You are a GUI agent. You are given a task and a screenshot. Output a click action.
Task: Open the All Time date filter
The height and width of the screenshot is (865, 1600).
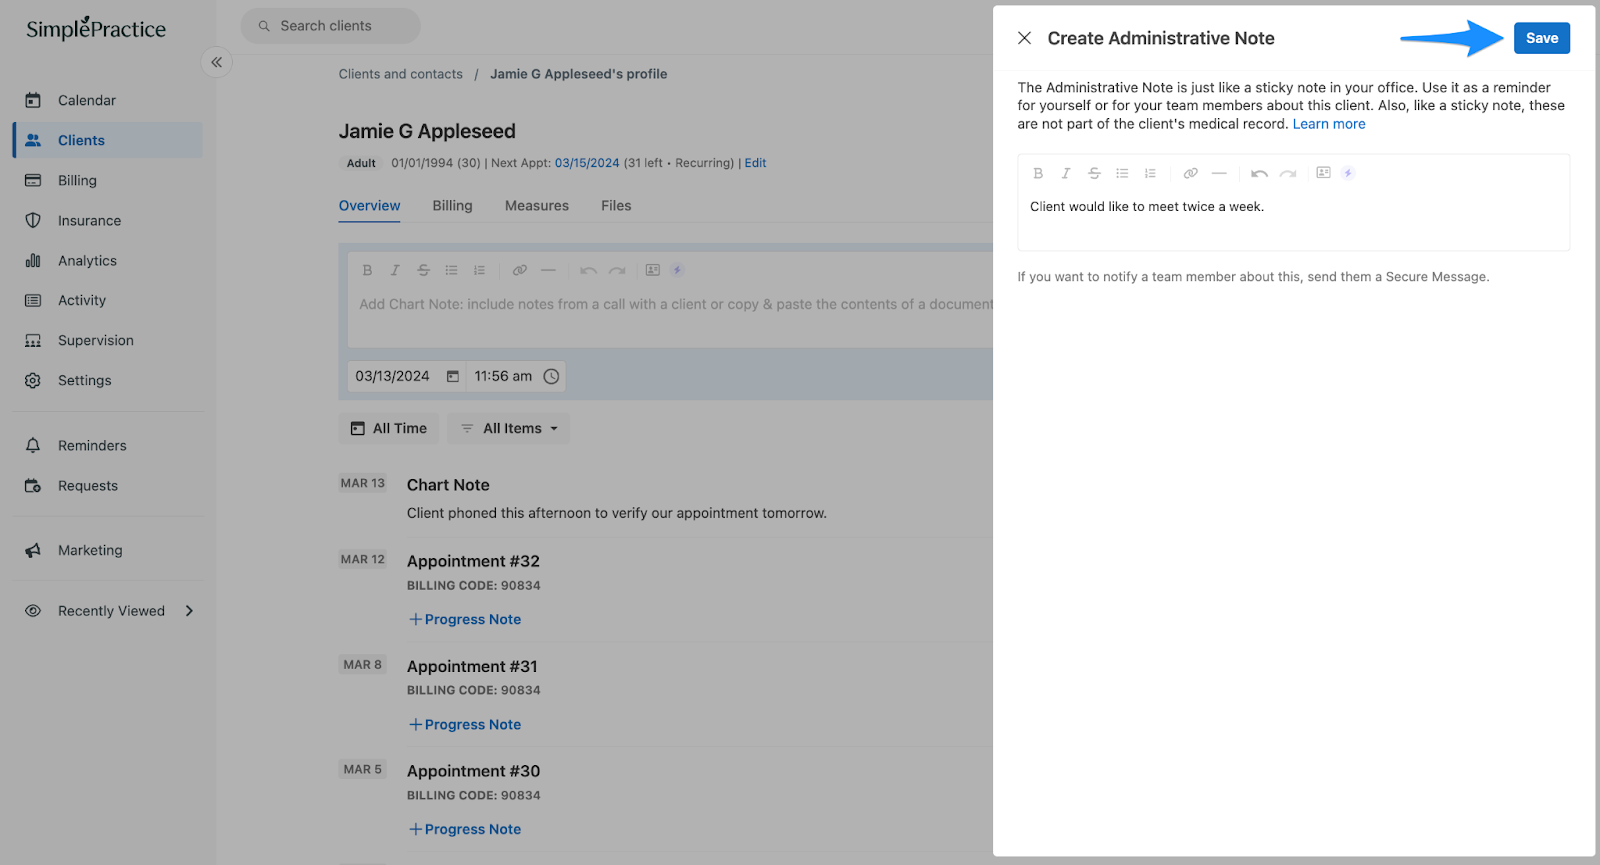tap(388, 428)
